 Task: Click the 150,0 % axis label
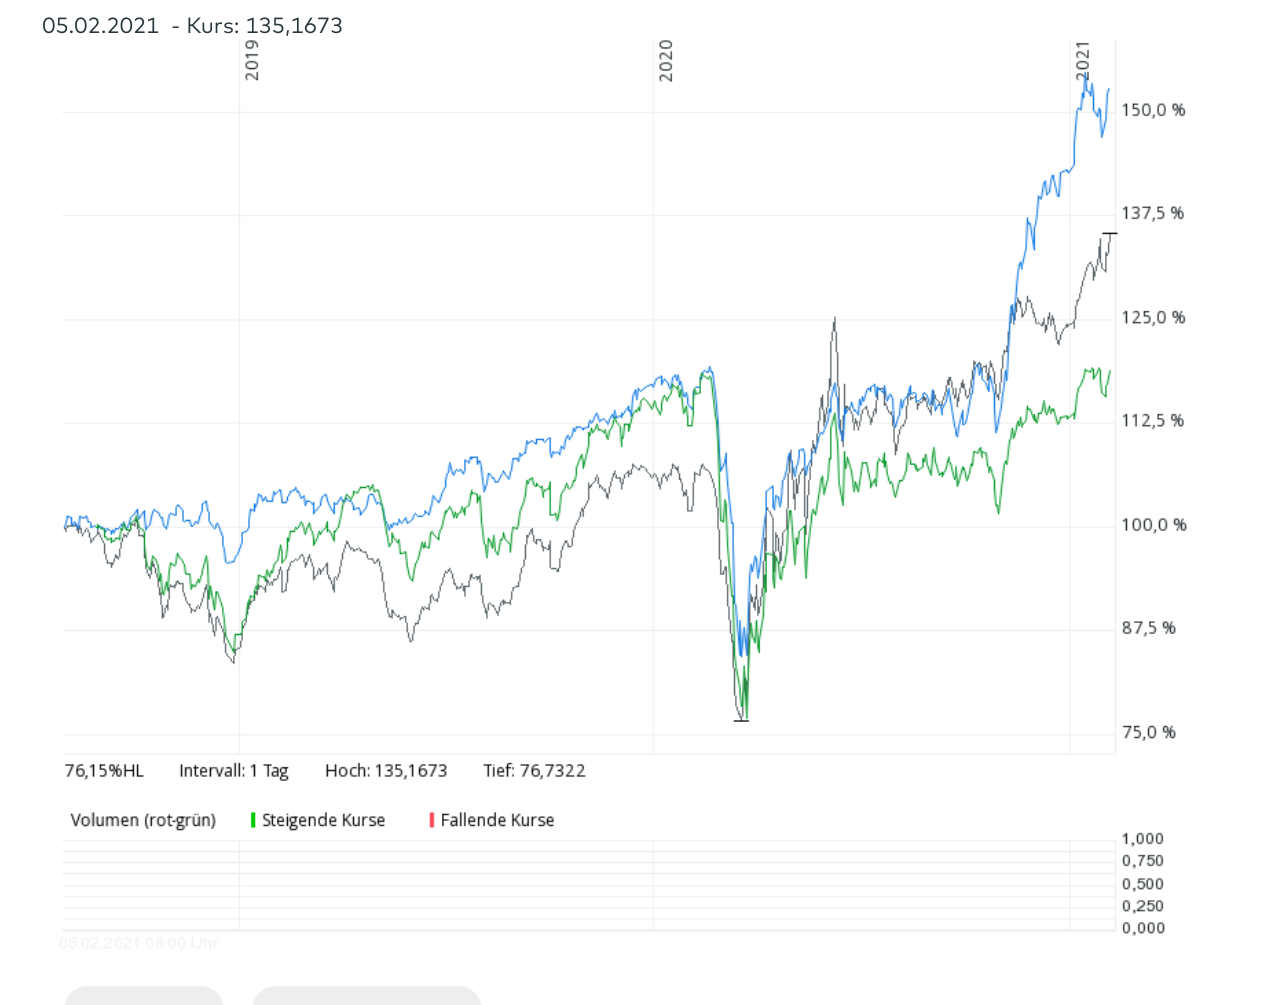(1153, 110)
